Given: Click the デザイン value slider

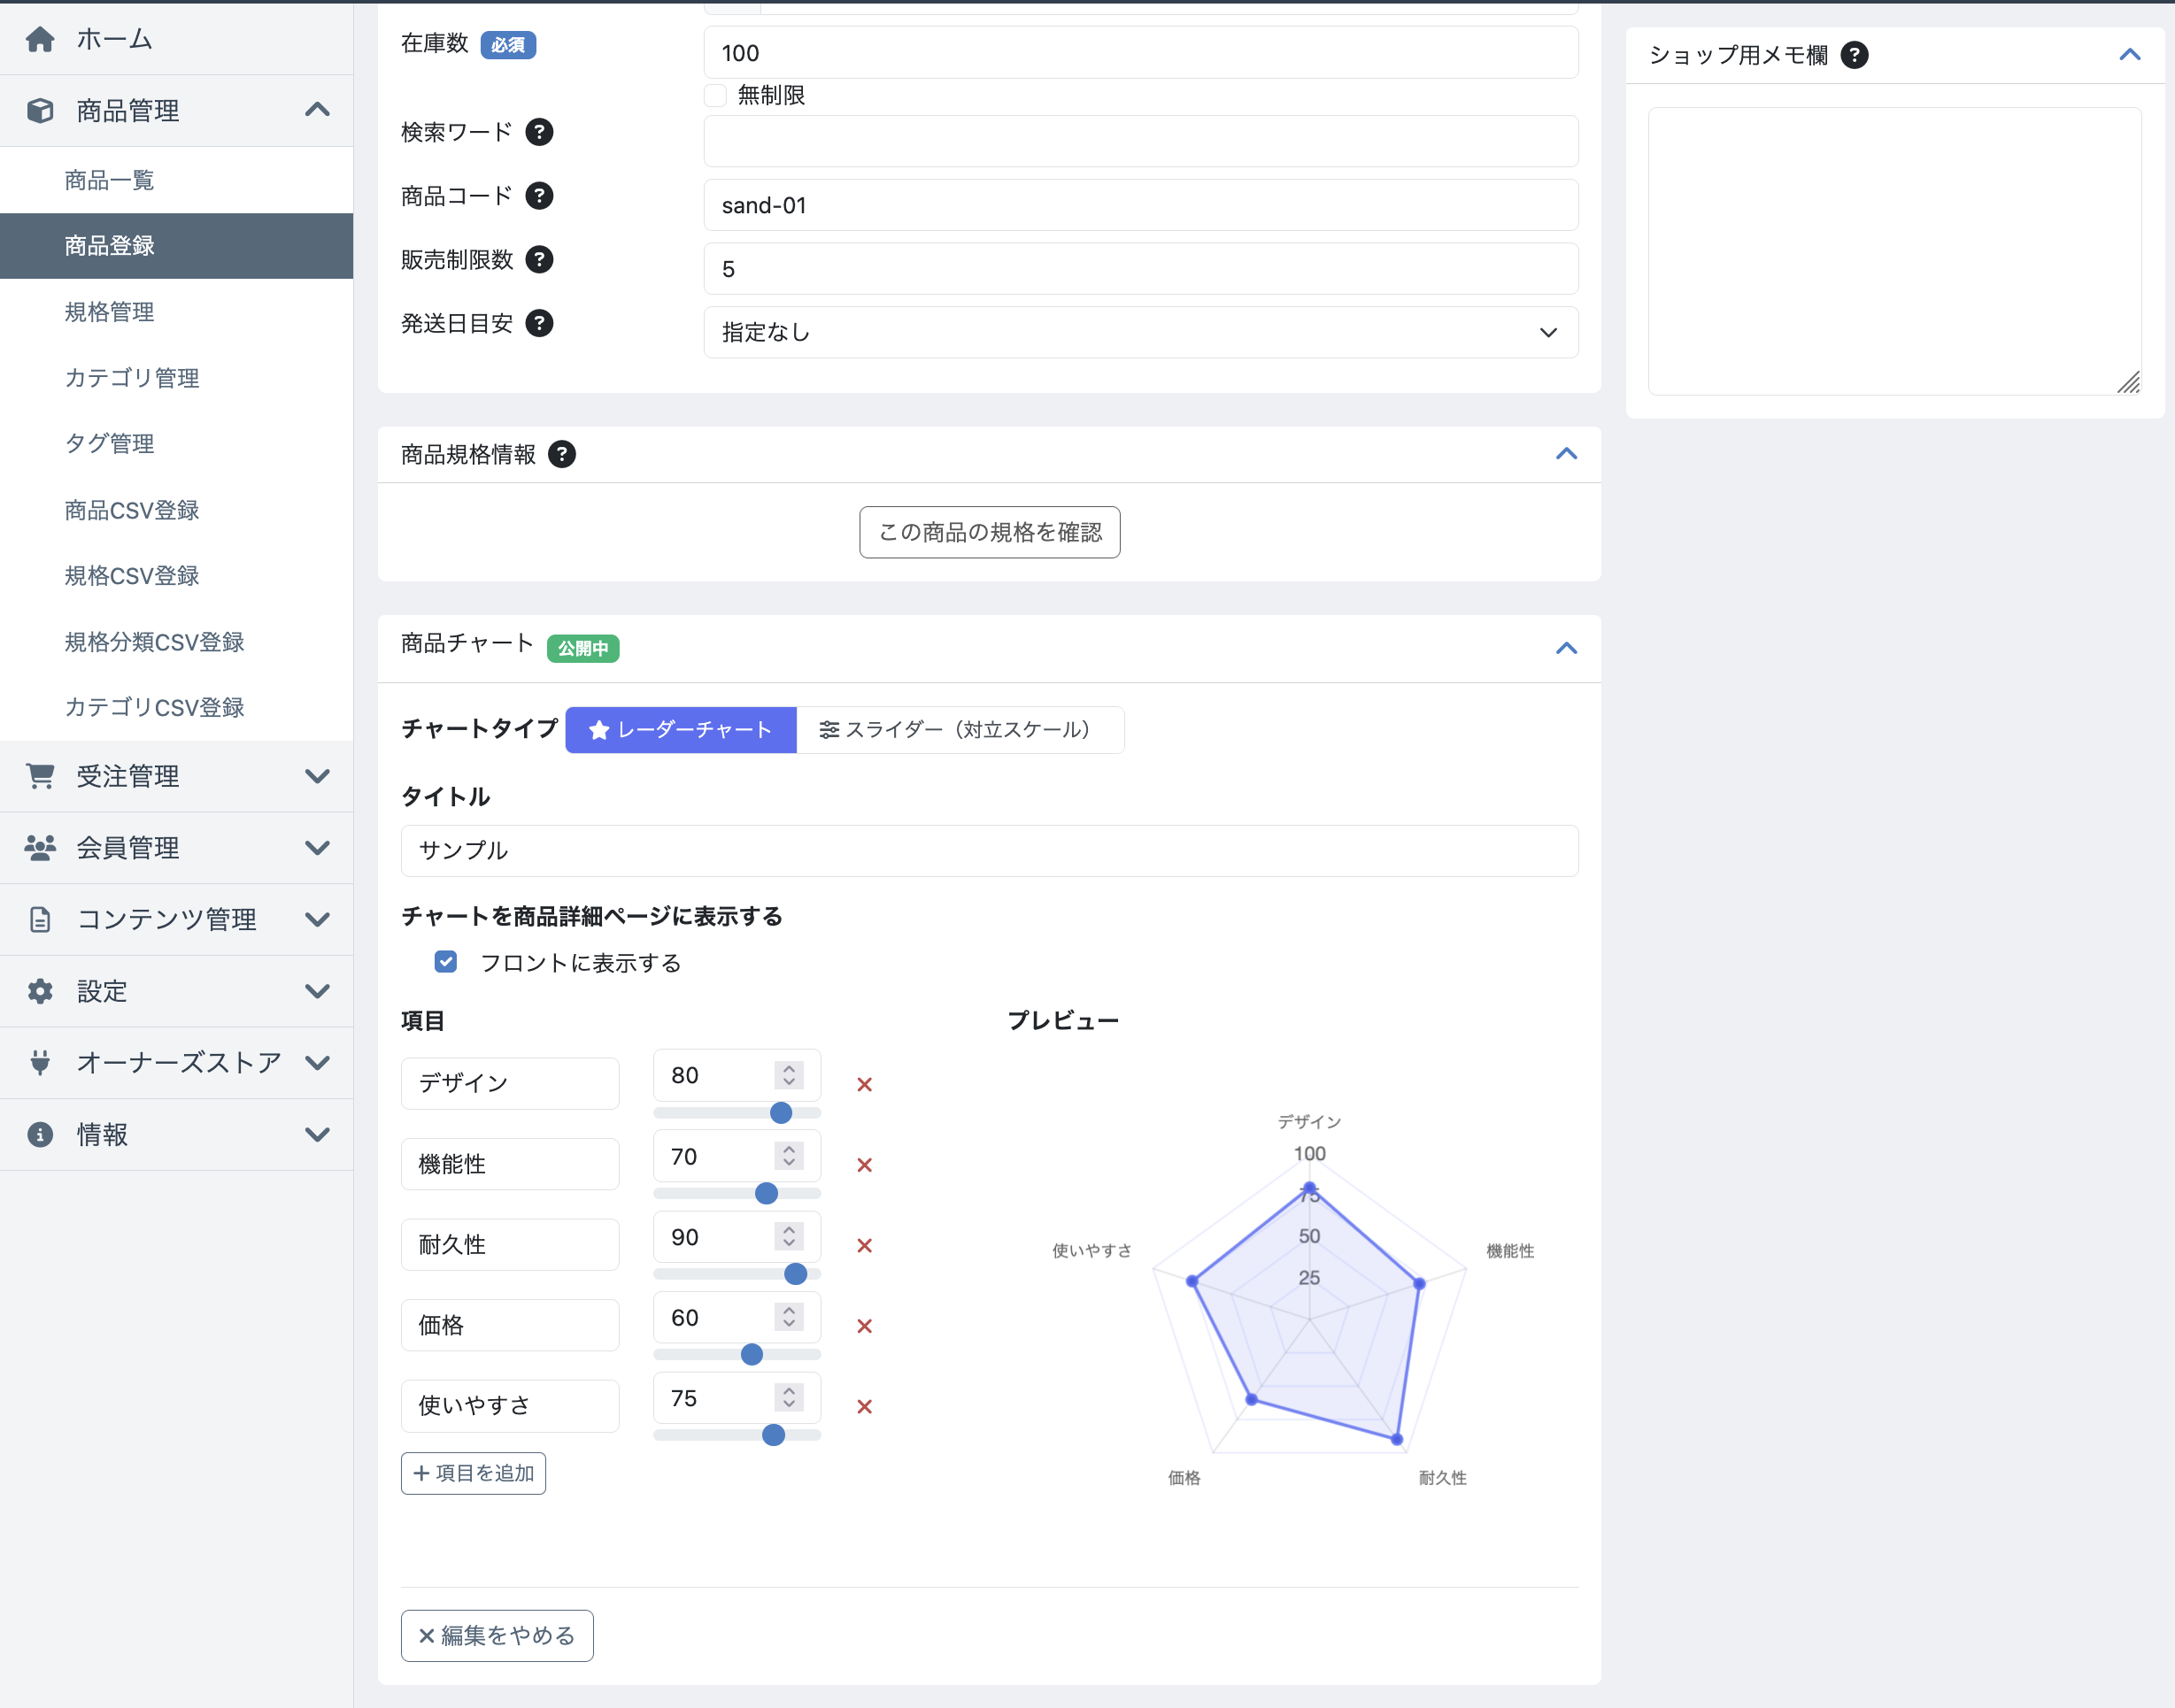Looking at the screenshot, I should click(737, 1113).
